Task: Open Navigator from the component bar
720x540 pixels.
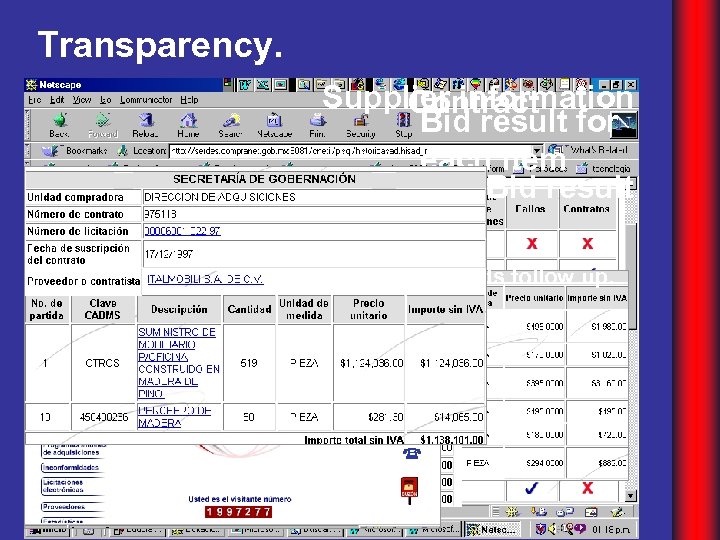Action: [512, 511]
